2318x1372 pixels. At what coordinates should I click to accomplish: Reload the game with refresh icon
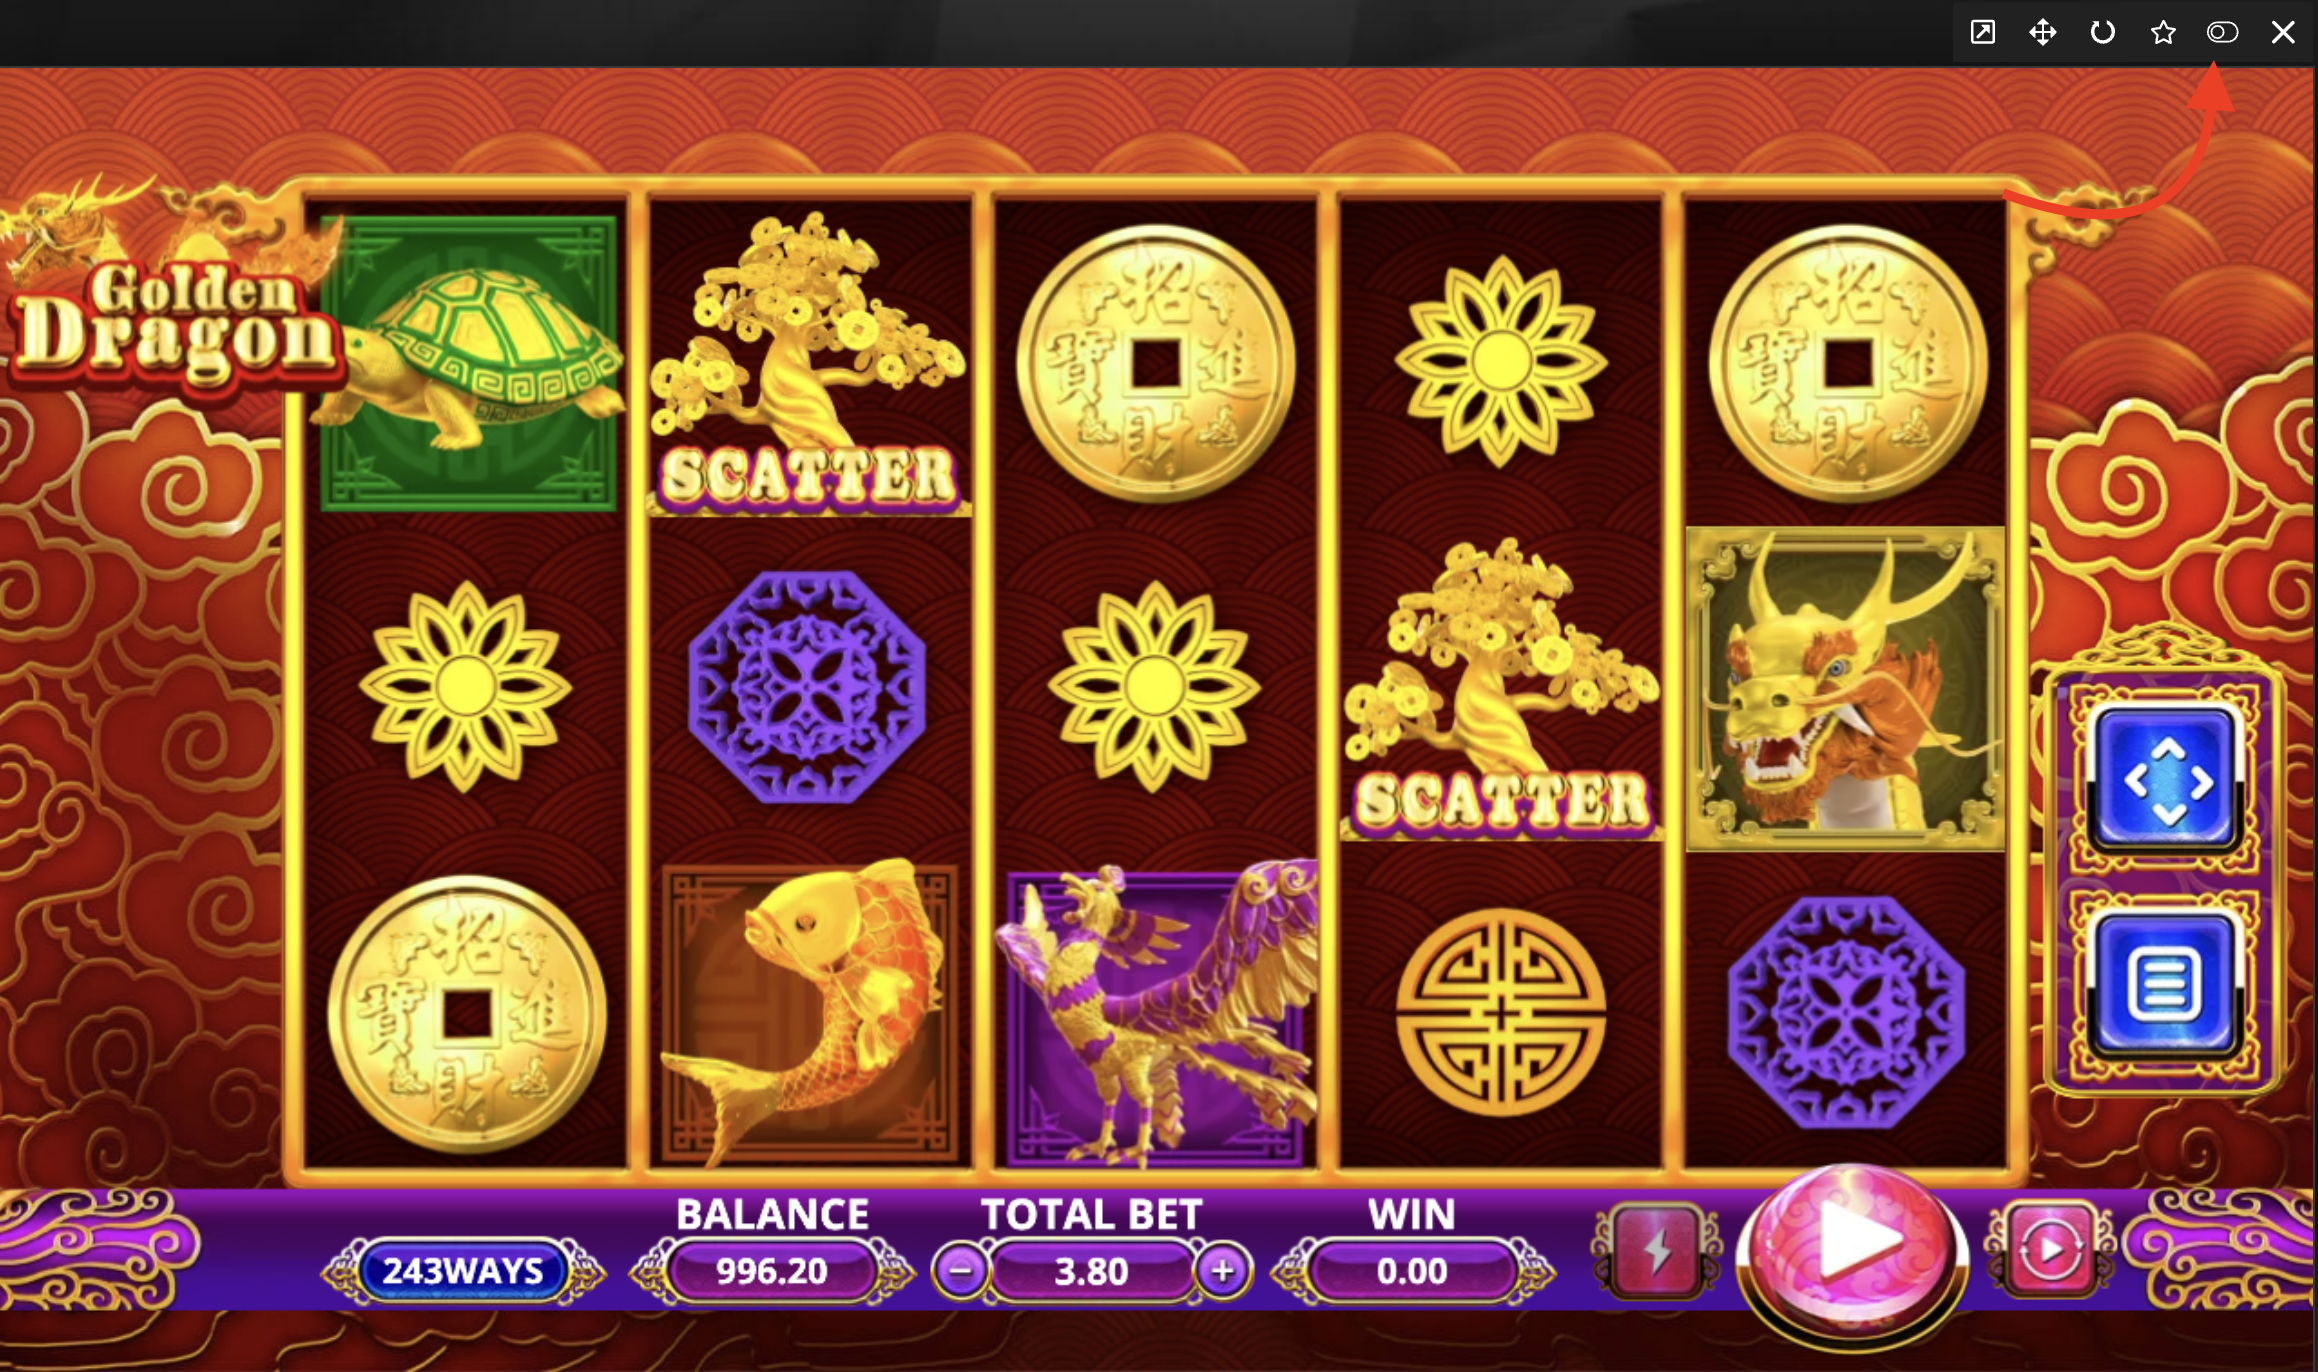pos(2103,32)
